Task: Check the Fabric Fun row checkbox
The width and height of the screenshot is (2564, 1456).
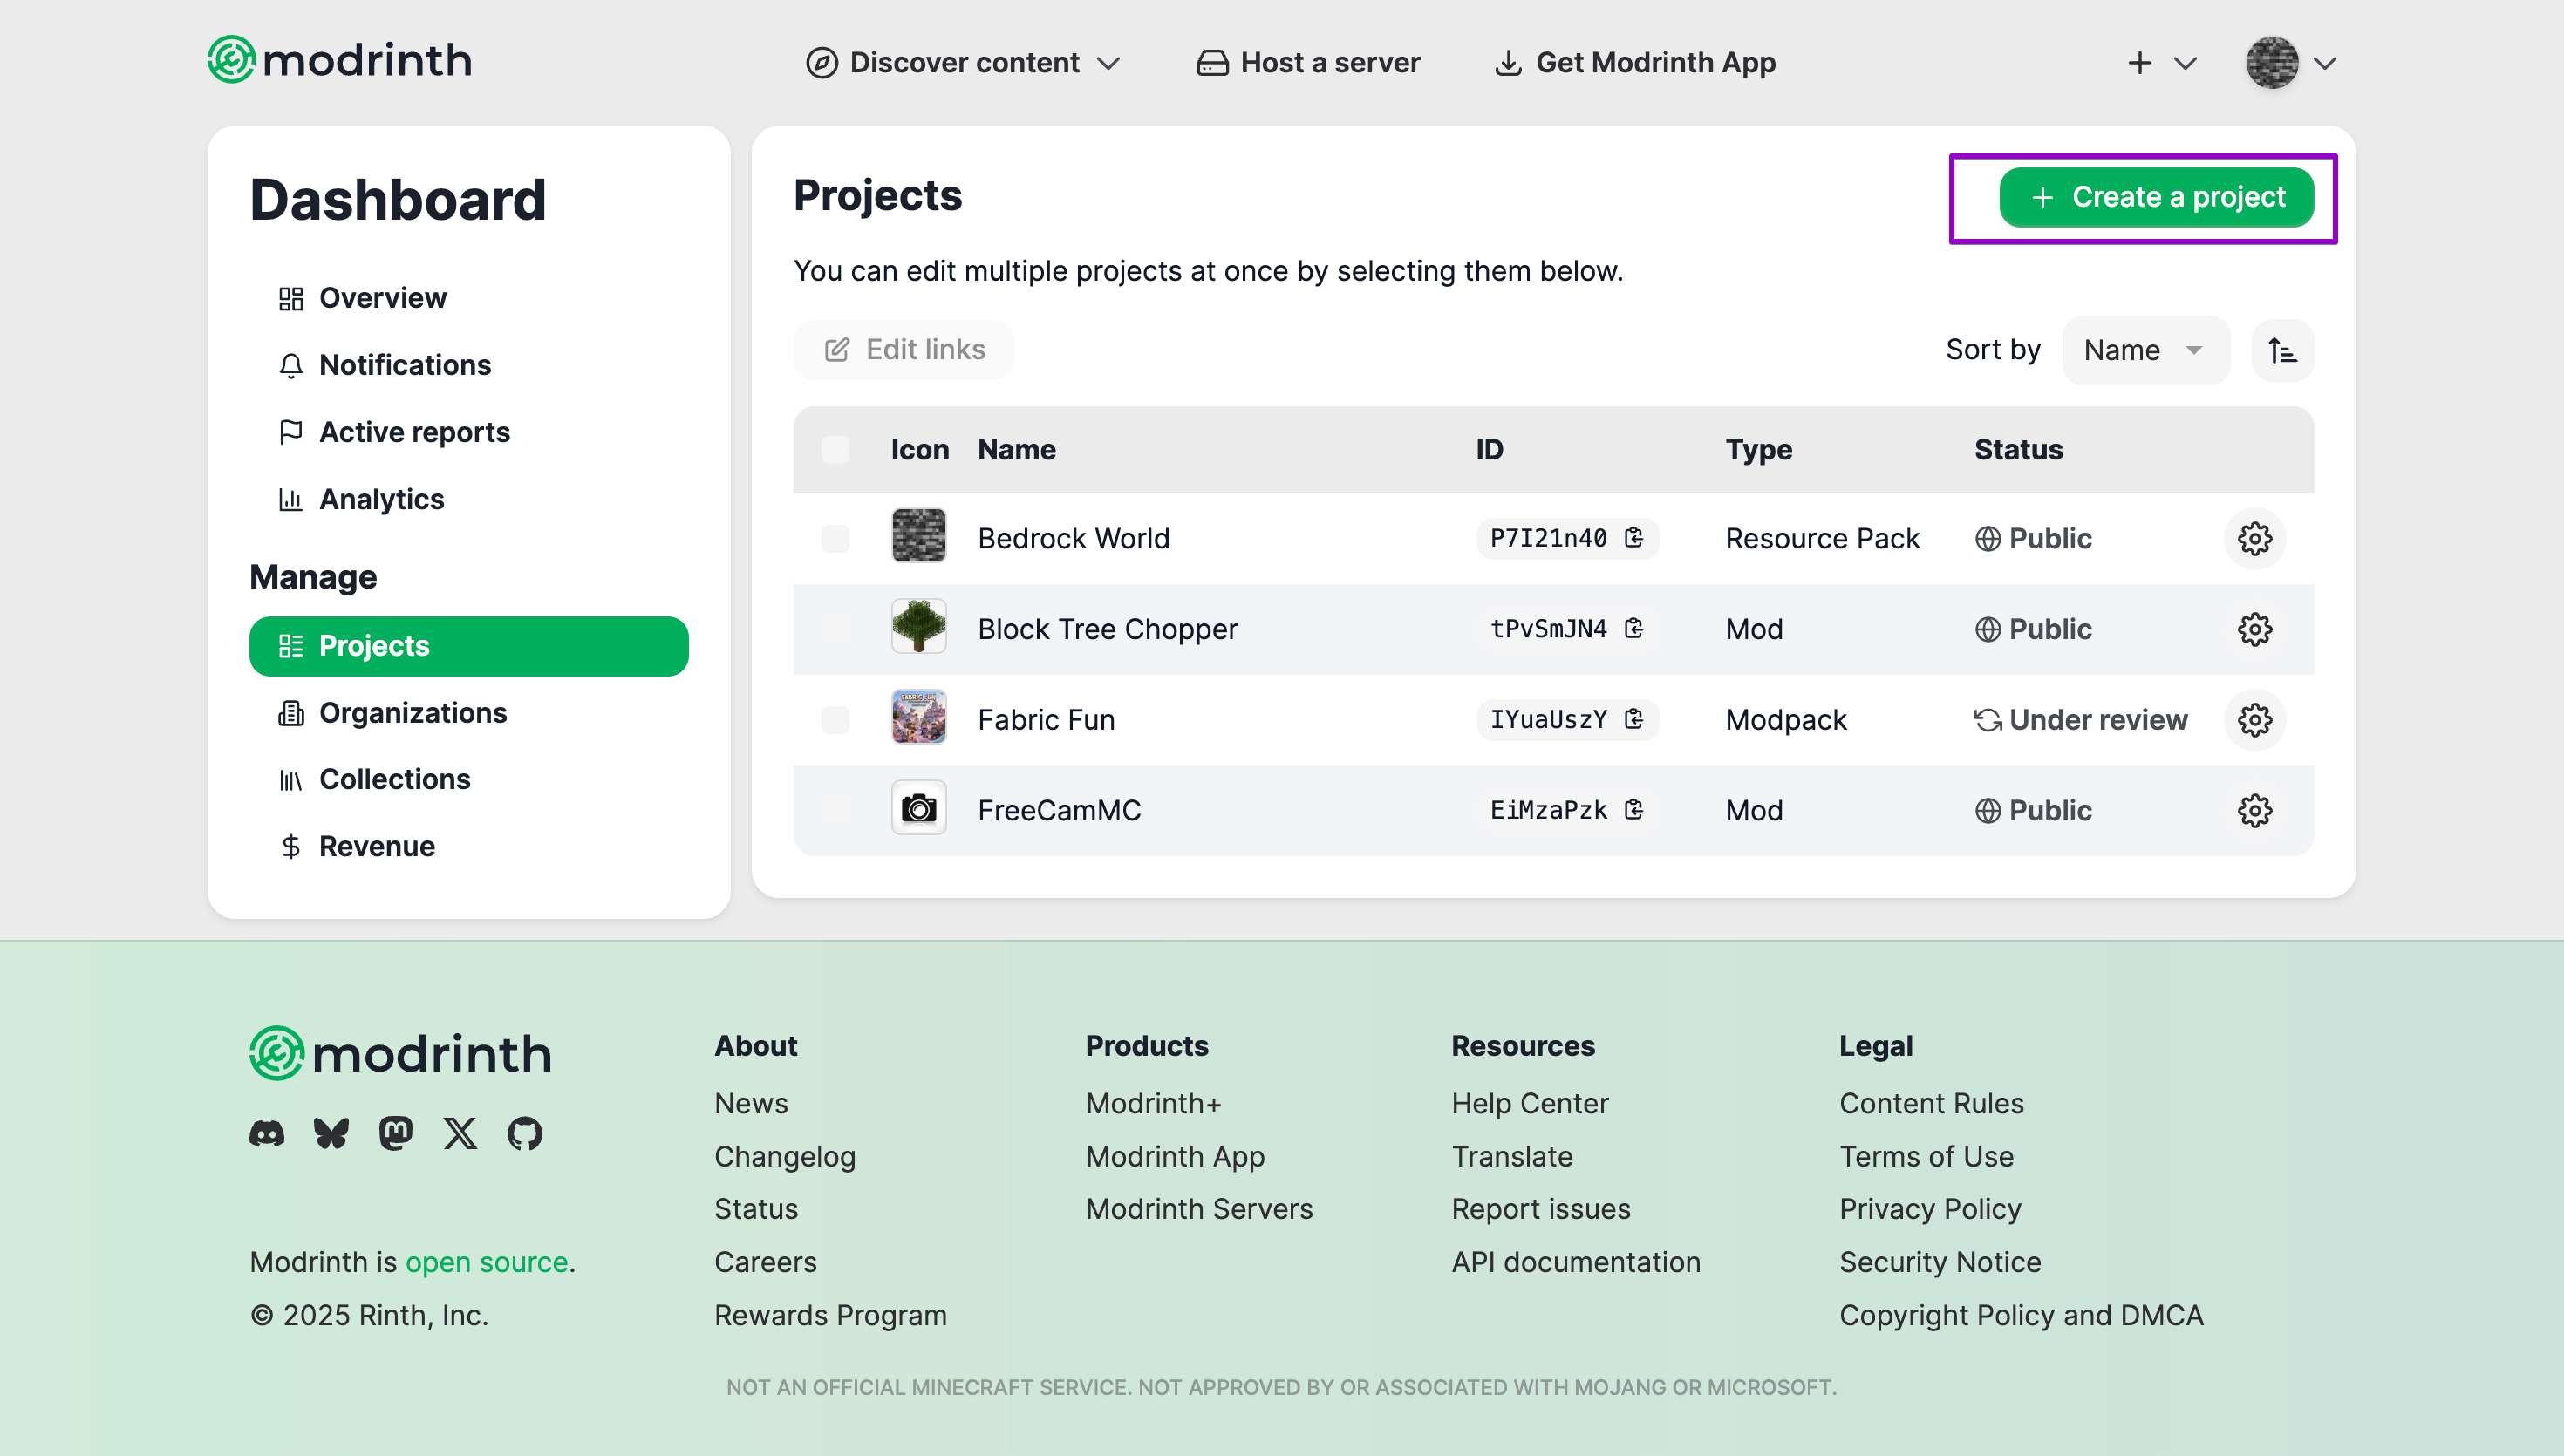Action: click(835, 720)
